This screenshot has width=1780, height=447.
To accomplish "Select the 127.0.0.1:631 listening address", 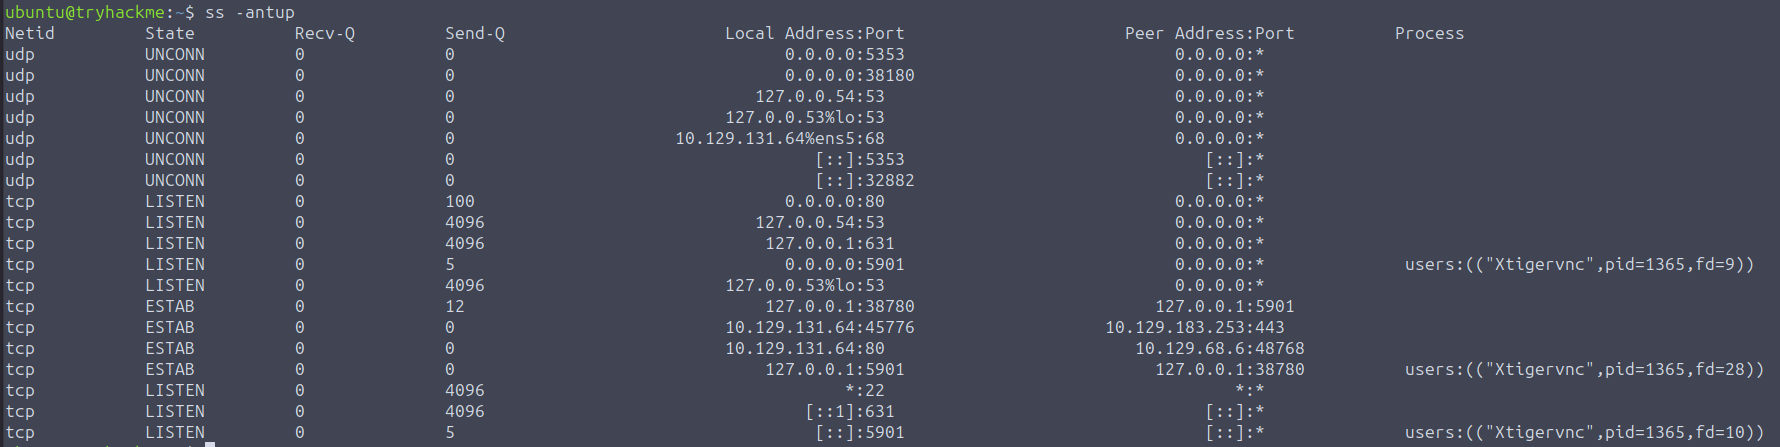I will pos(829,243).
